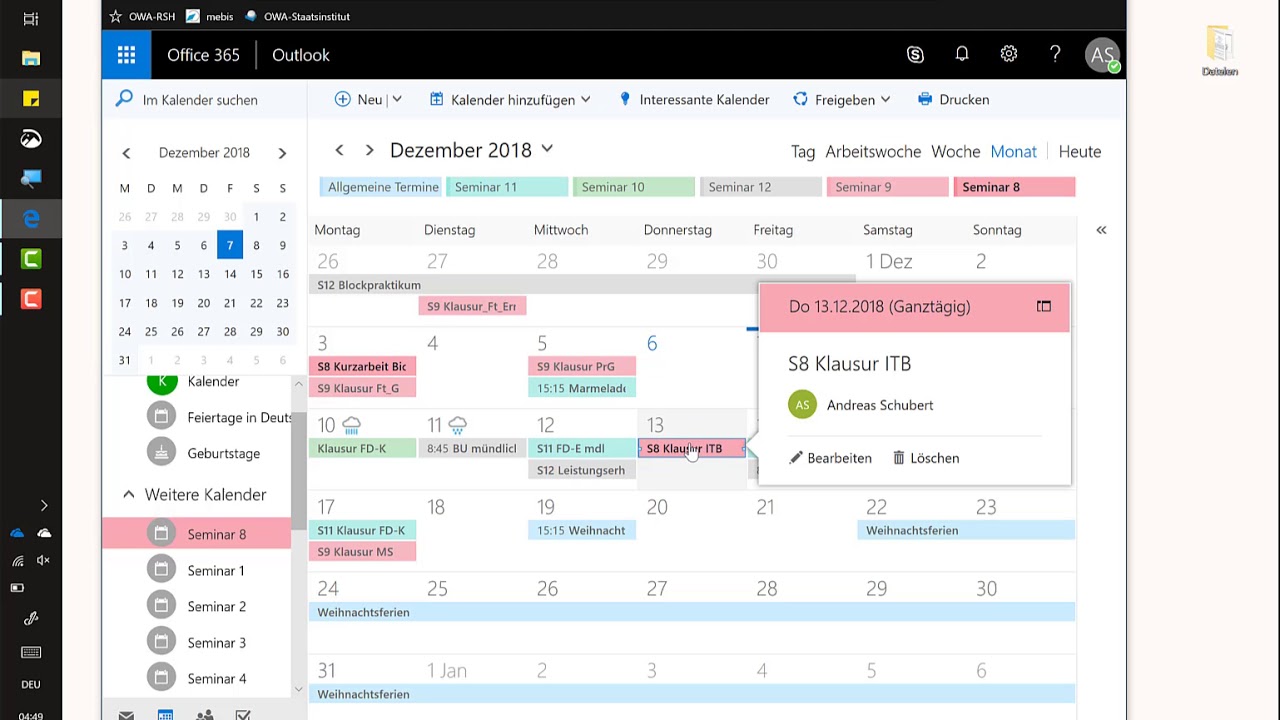Toggle the Seminar 1 calendar
This screenshot has width=1280, height=720.
click(197, 570)
